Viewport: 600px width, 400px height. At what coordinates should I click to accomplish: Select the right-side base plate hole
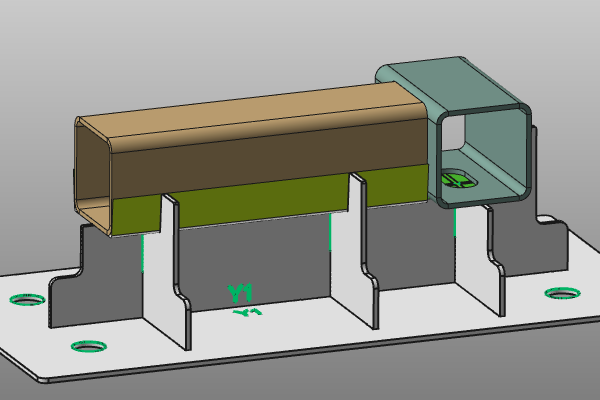tap(562, 293)
